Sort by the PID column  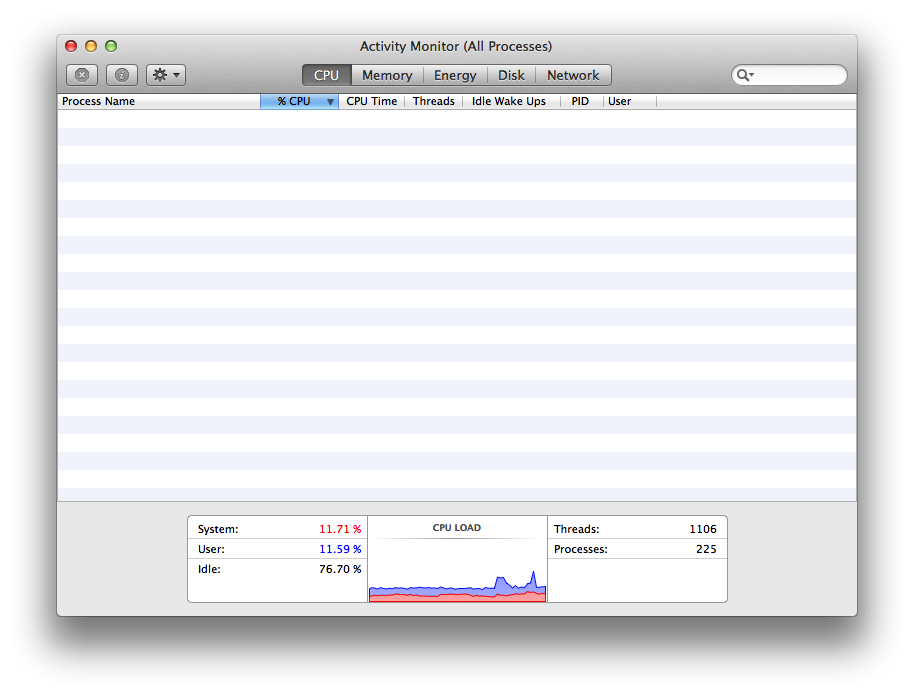coord(580,101)
